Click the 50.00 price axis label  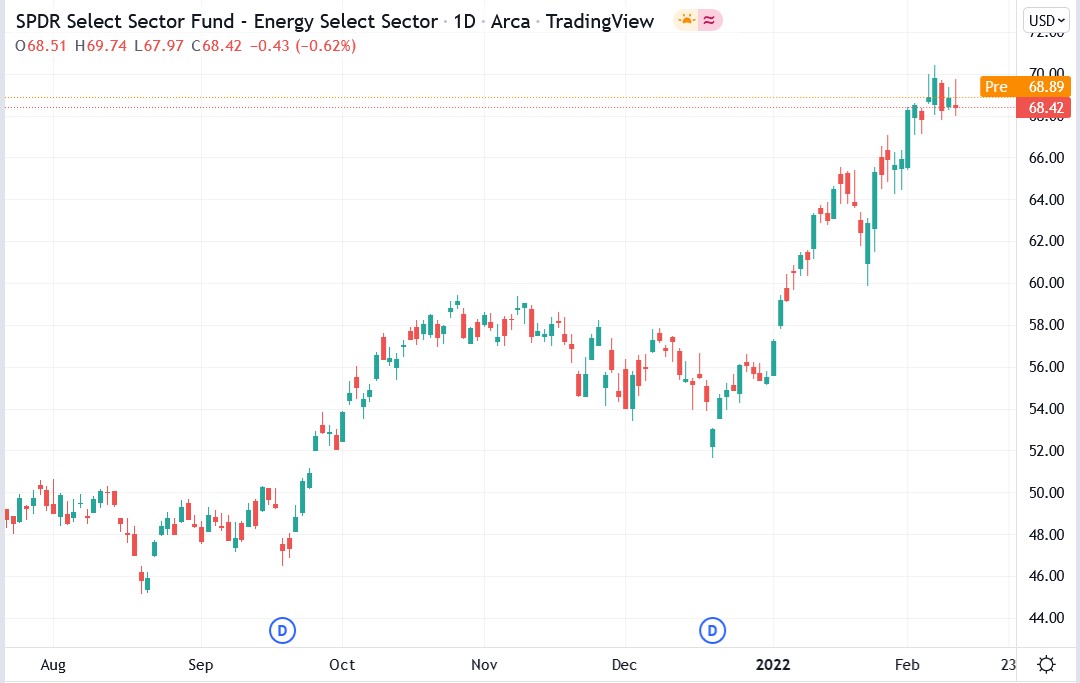click(1046, 493)
